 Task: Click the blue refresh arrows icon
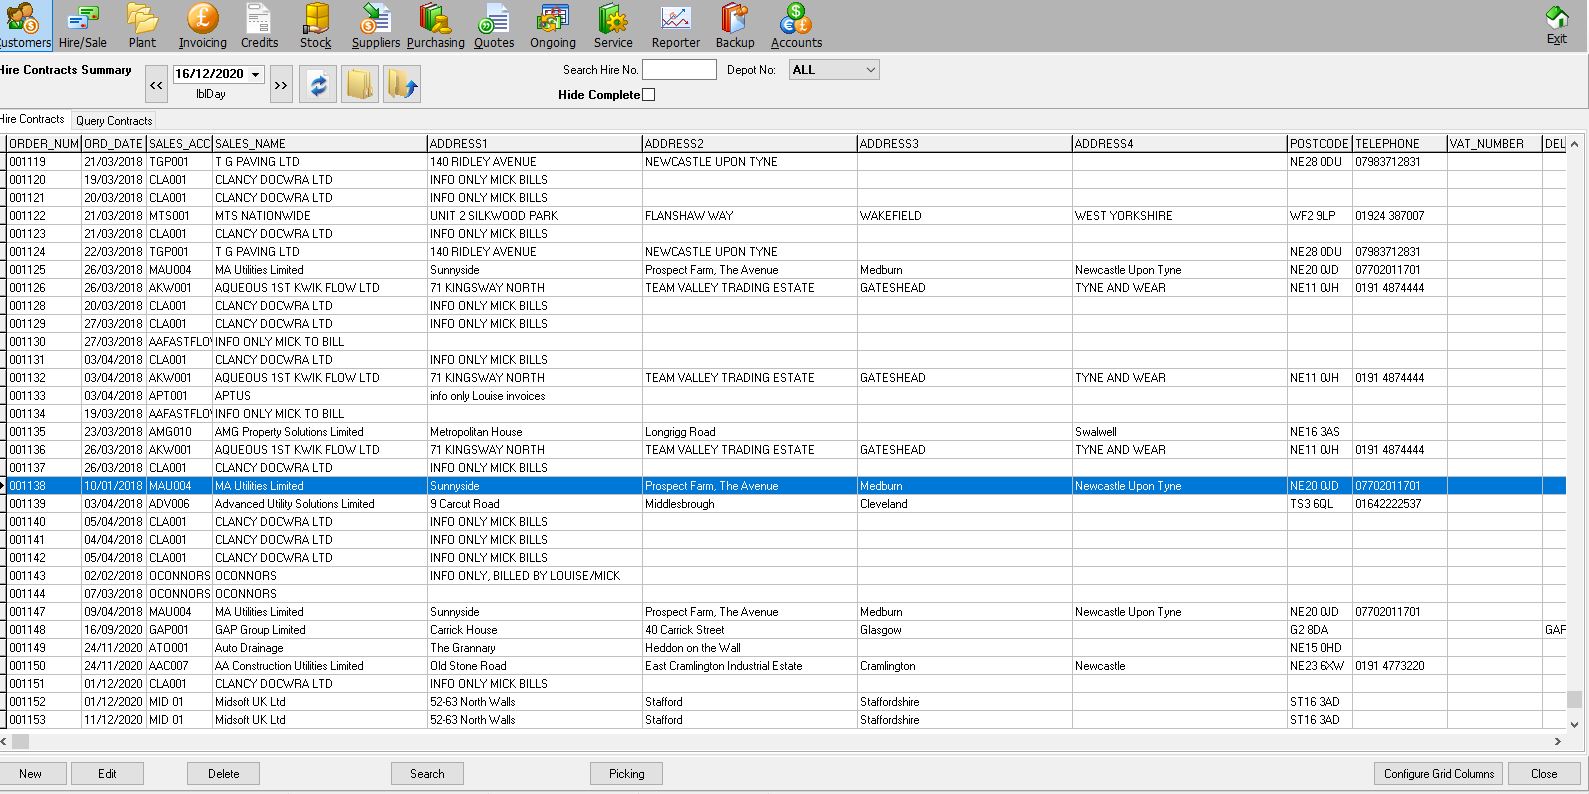coord(318,85)
